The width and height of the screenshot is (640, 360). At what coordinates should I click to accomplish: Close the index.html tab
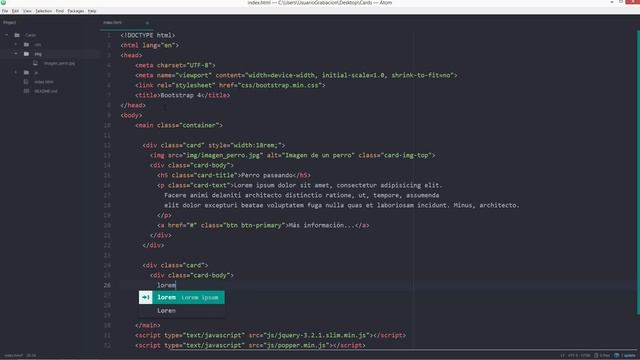pos(147,23)
